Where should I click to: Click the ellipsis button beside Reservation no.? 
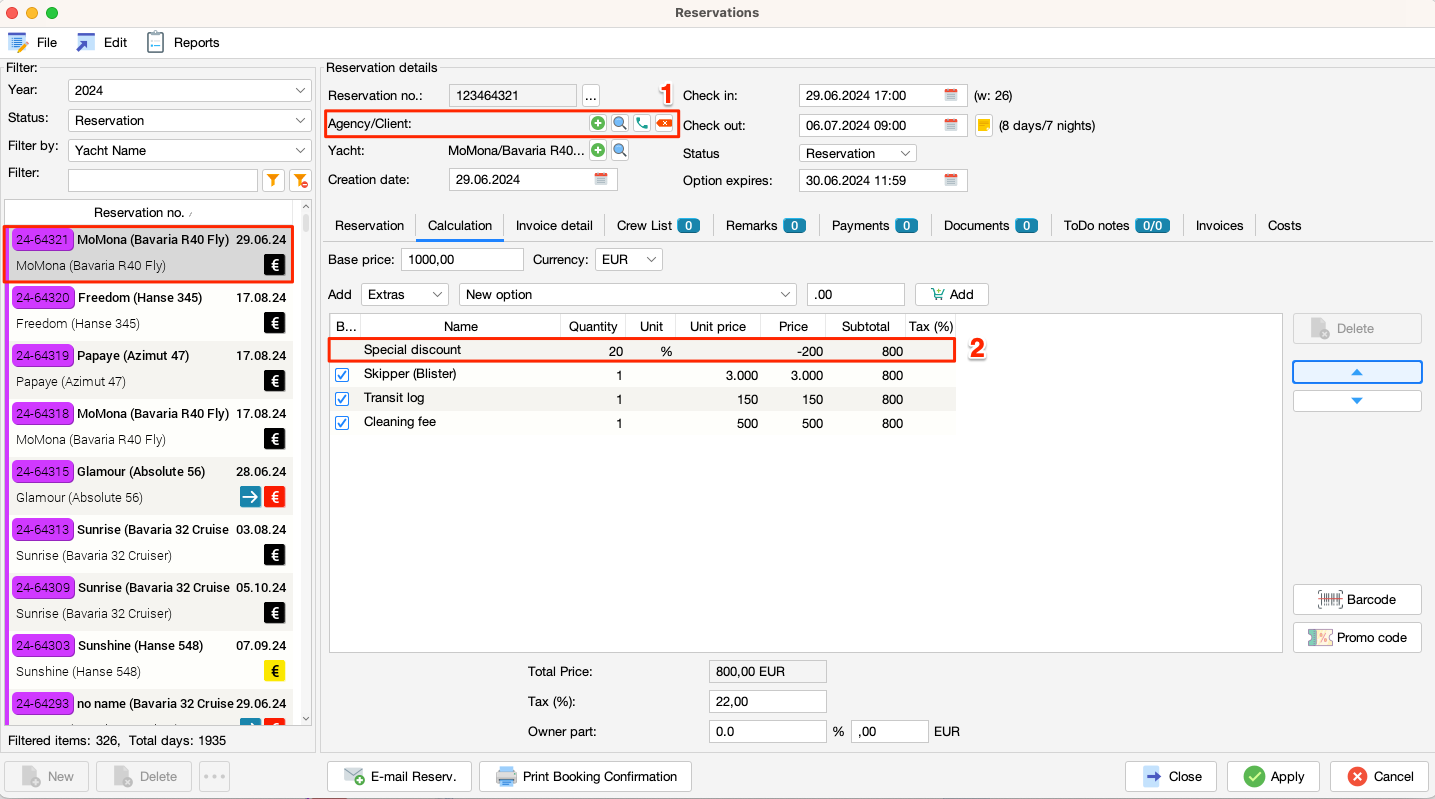coord(591,96)
